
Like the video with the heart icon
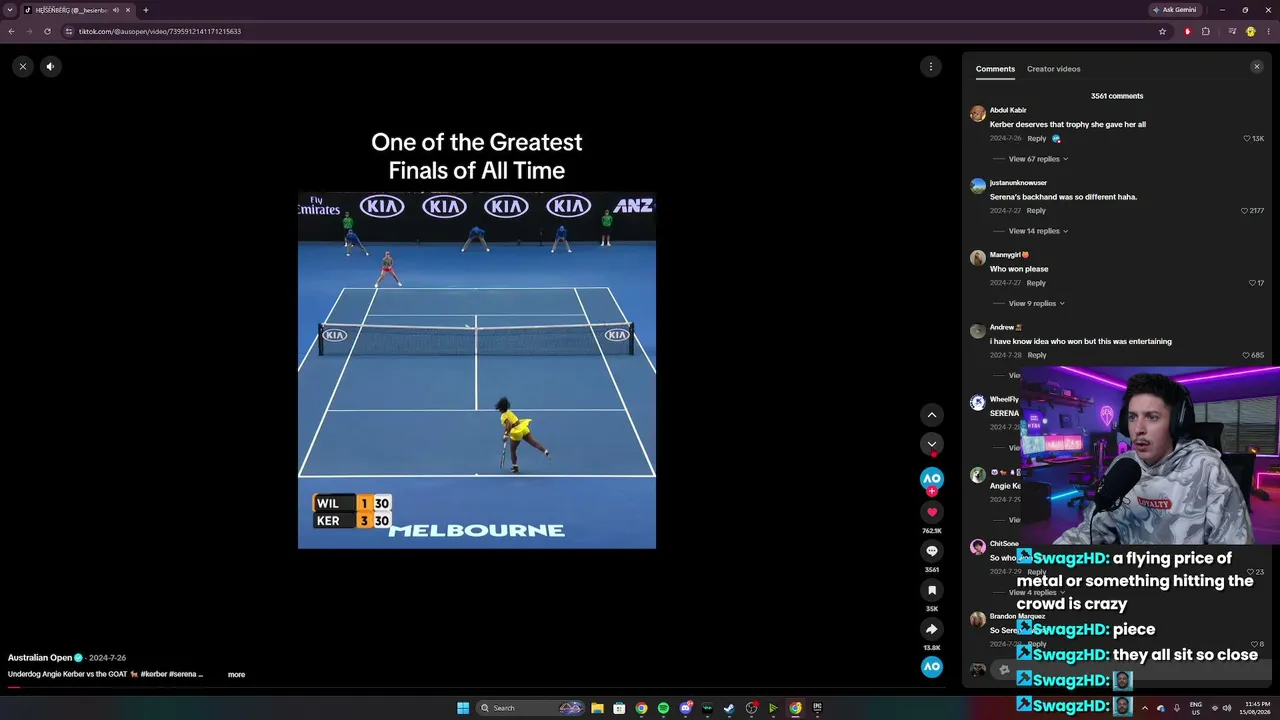coord(932,513)
